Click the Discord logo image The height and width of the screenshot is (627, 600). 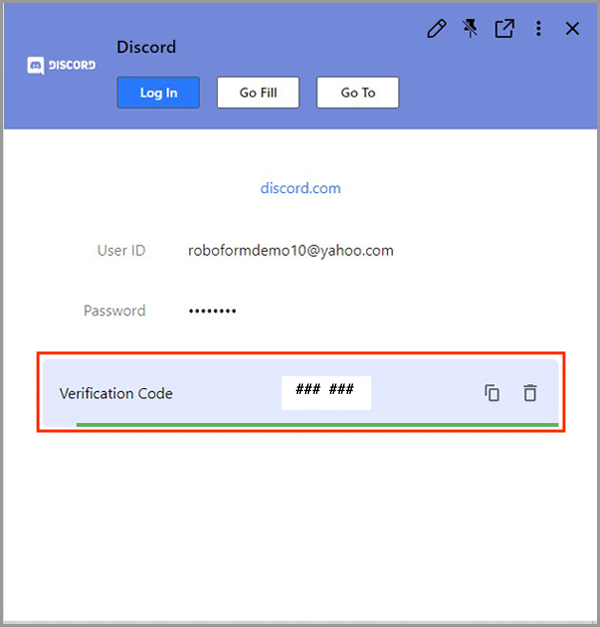tap(61, 65)
